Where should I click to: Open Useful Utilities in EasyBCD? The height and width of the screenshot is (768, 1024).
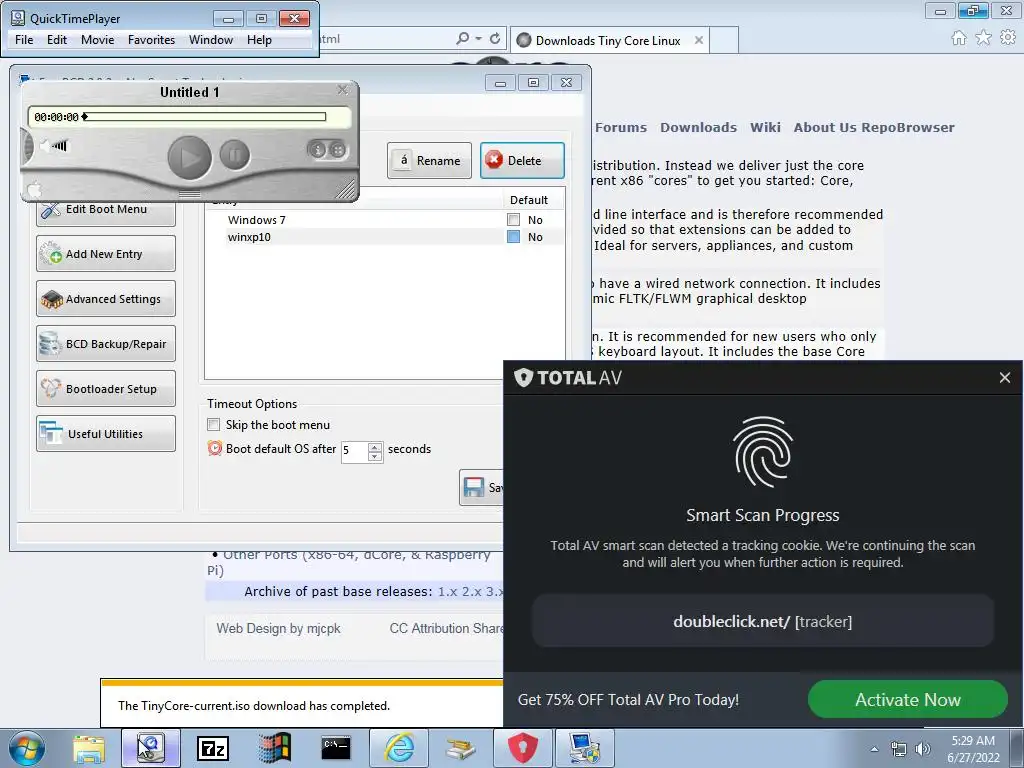pyautogui.click(x=106, y=434)
